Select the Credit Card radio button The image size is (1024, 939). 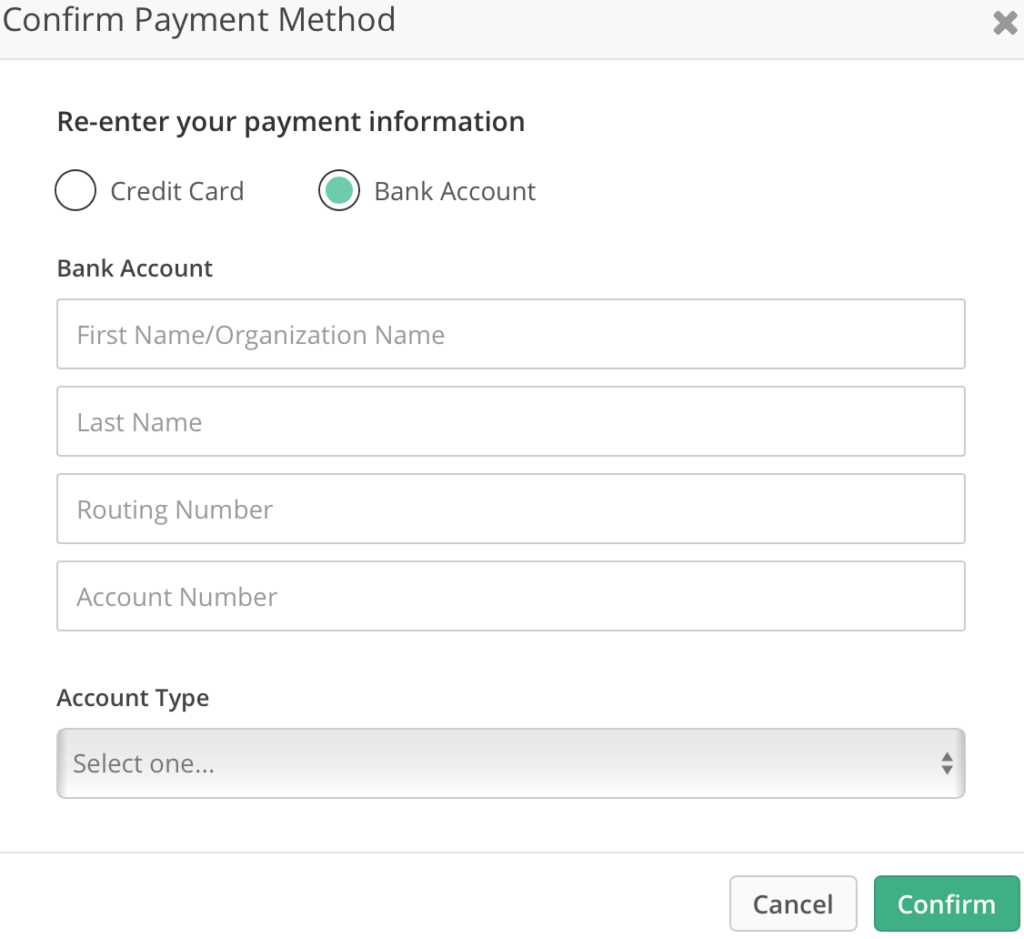point(75,190)
